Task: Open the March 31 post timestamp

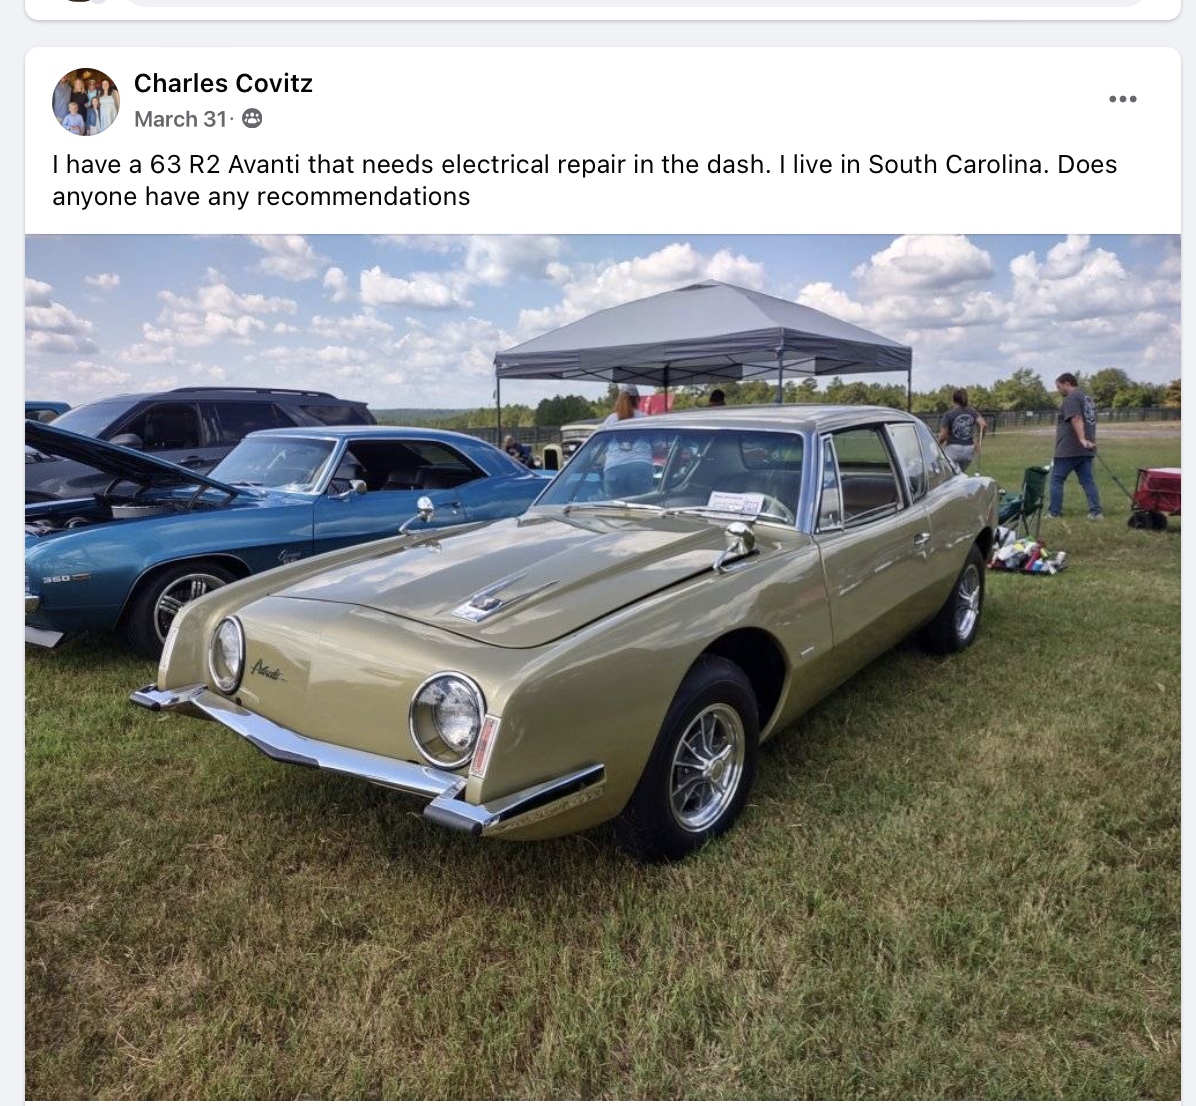Action: pyautogui.click(x=180, y=119)
